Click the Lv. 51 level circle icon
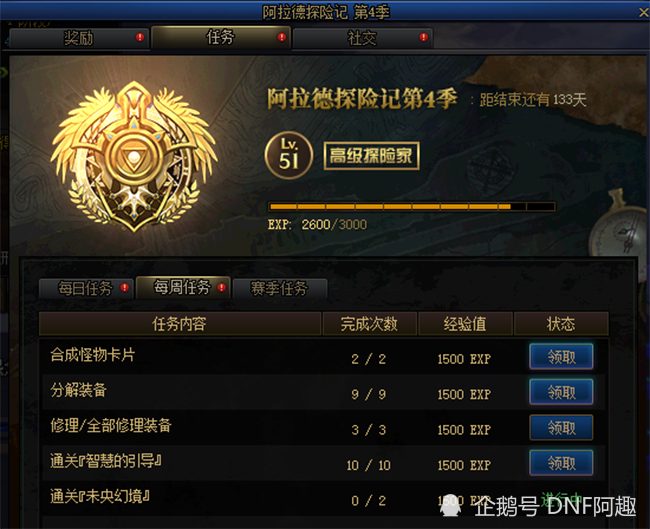This screenshot has width=650, height=529. click(x=289, y=155)
